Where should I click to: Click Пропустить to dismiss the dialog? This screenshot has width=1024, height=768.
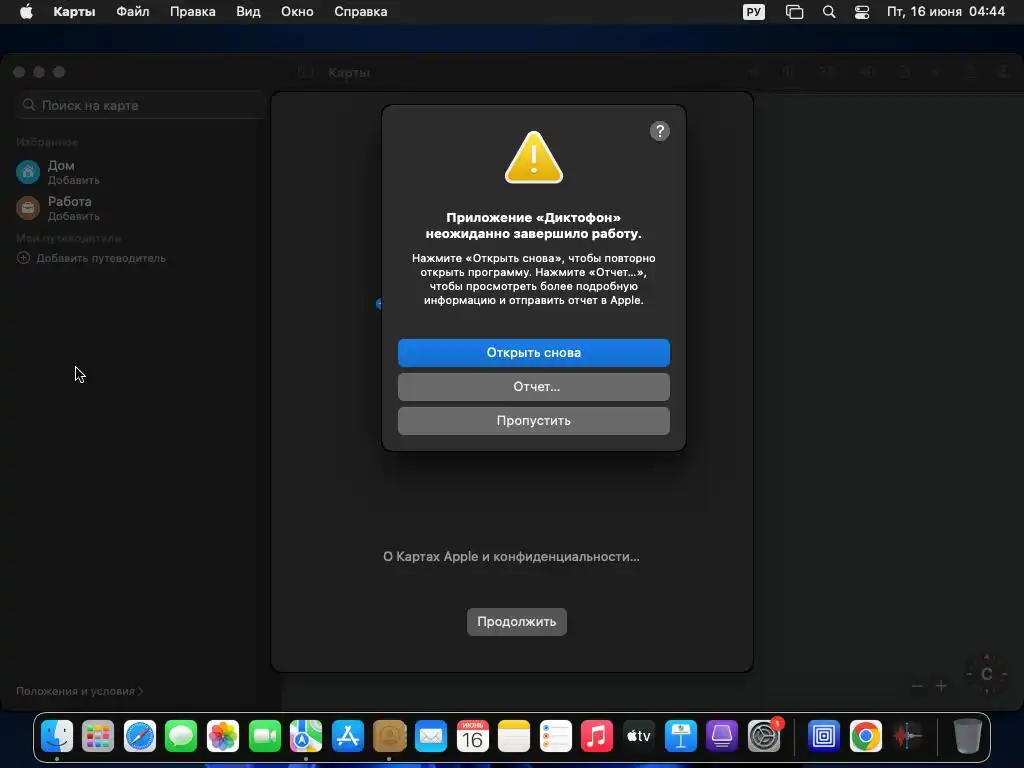[534, 421]
